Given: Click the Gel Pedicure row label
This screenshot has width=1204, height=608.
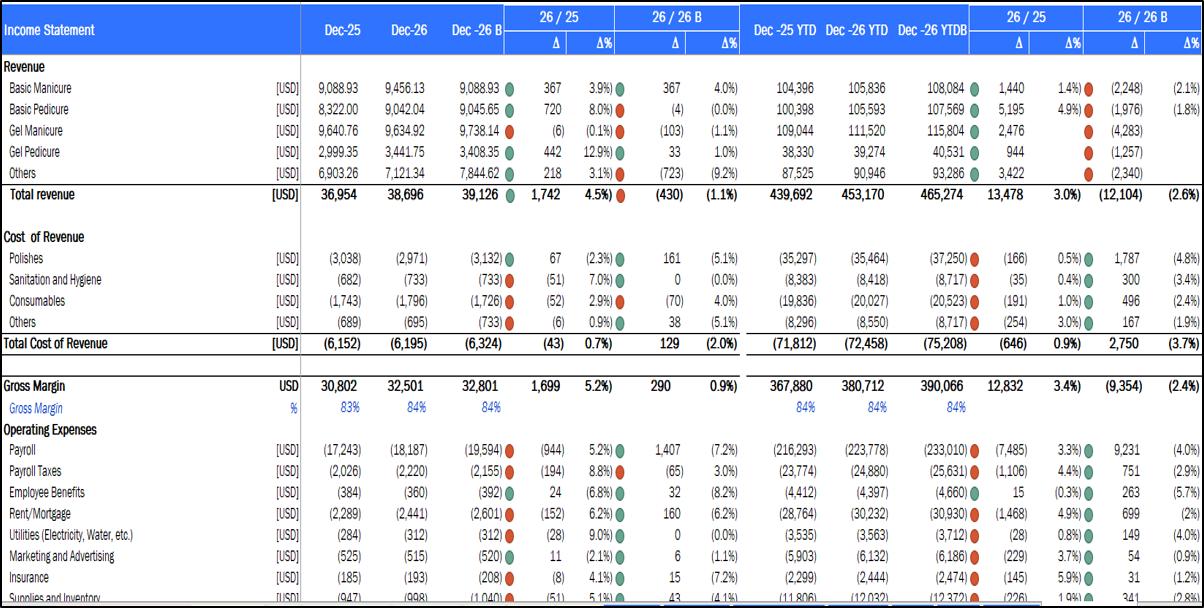Looking at the screenshot, I should click(x=34, y=152).
